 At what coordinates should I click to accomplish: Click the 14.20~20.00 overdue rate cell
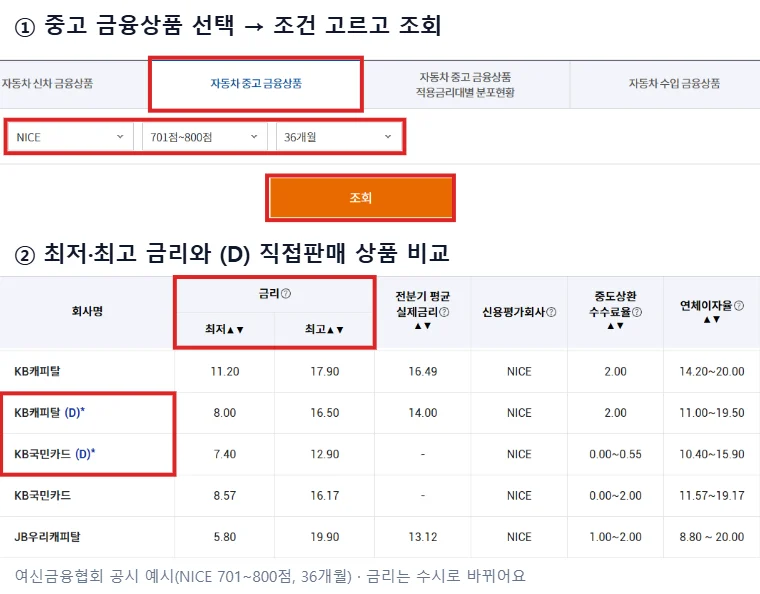(712, 372)
